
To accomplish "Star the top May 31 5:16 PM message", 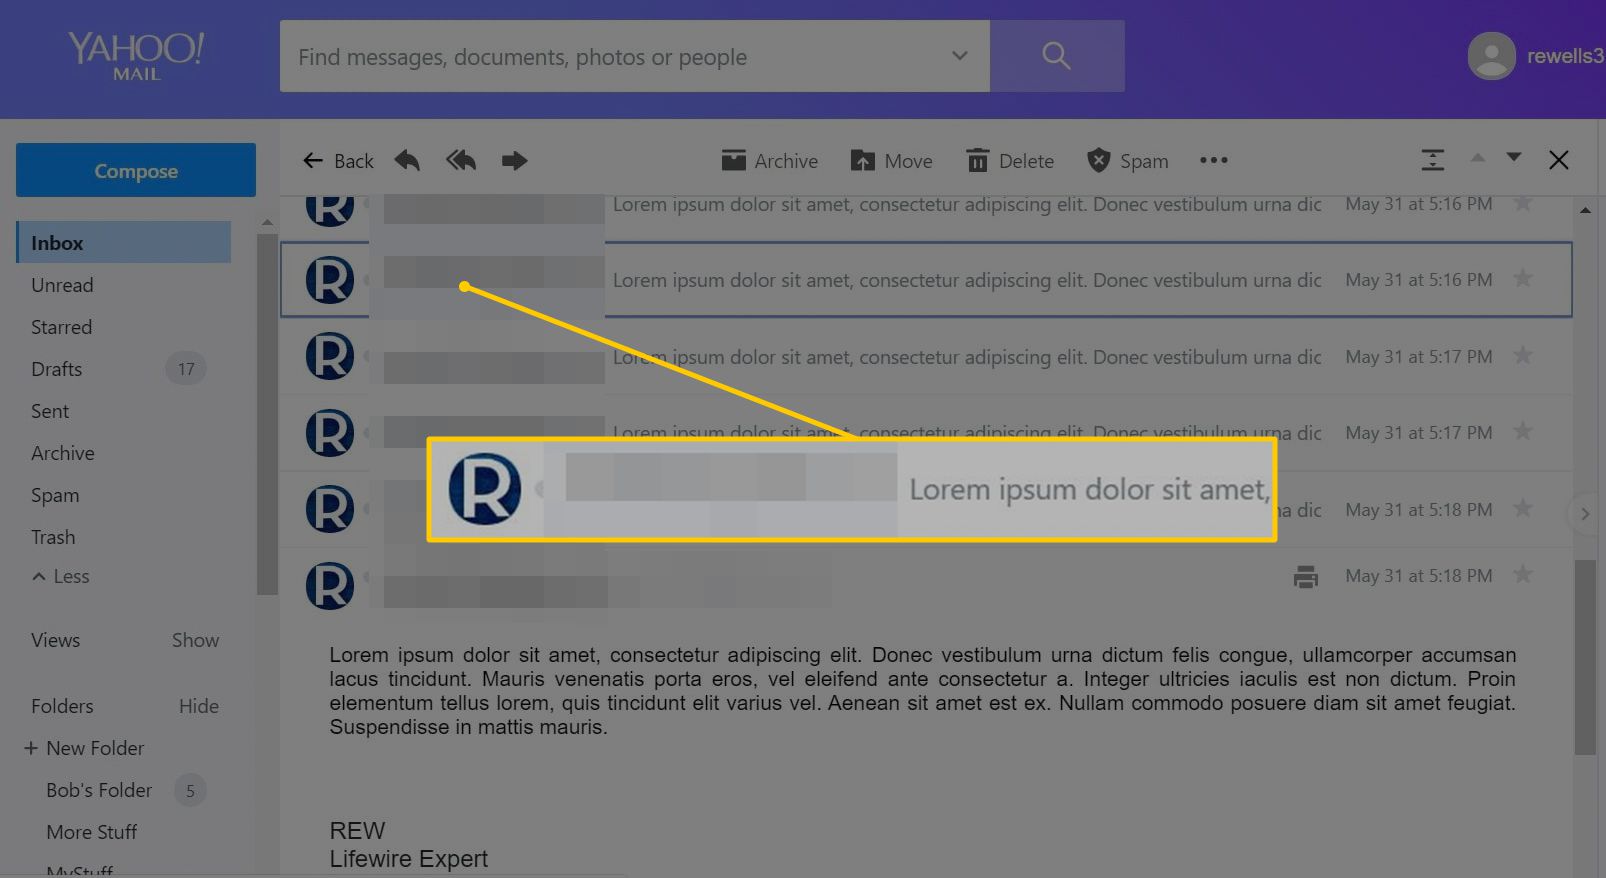I will click(1523, 203).
